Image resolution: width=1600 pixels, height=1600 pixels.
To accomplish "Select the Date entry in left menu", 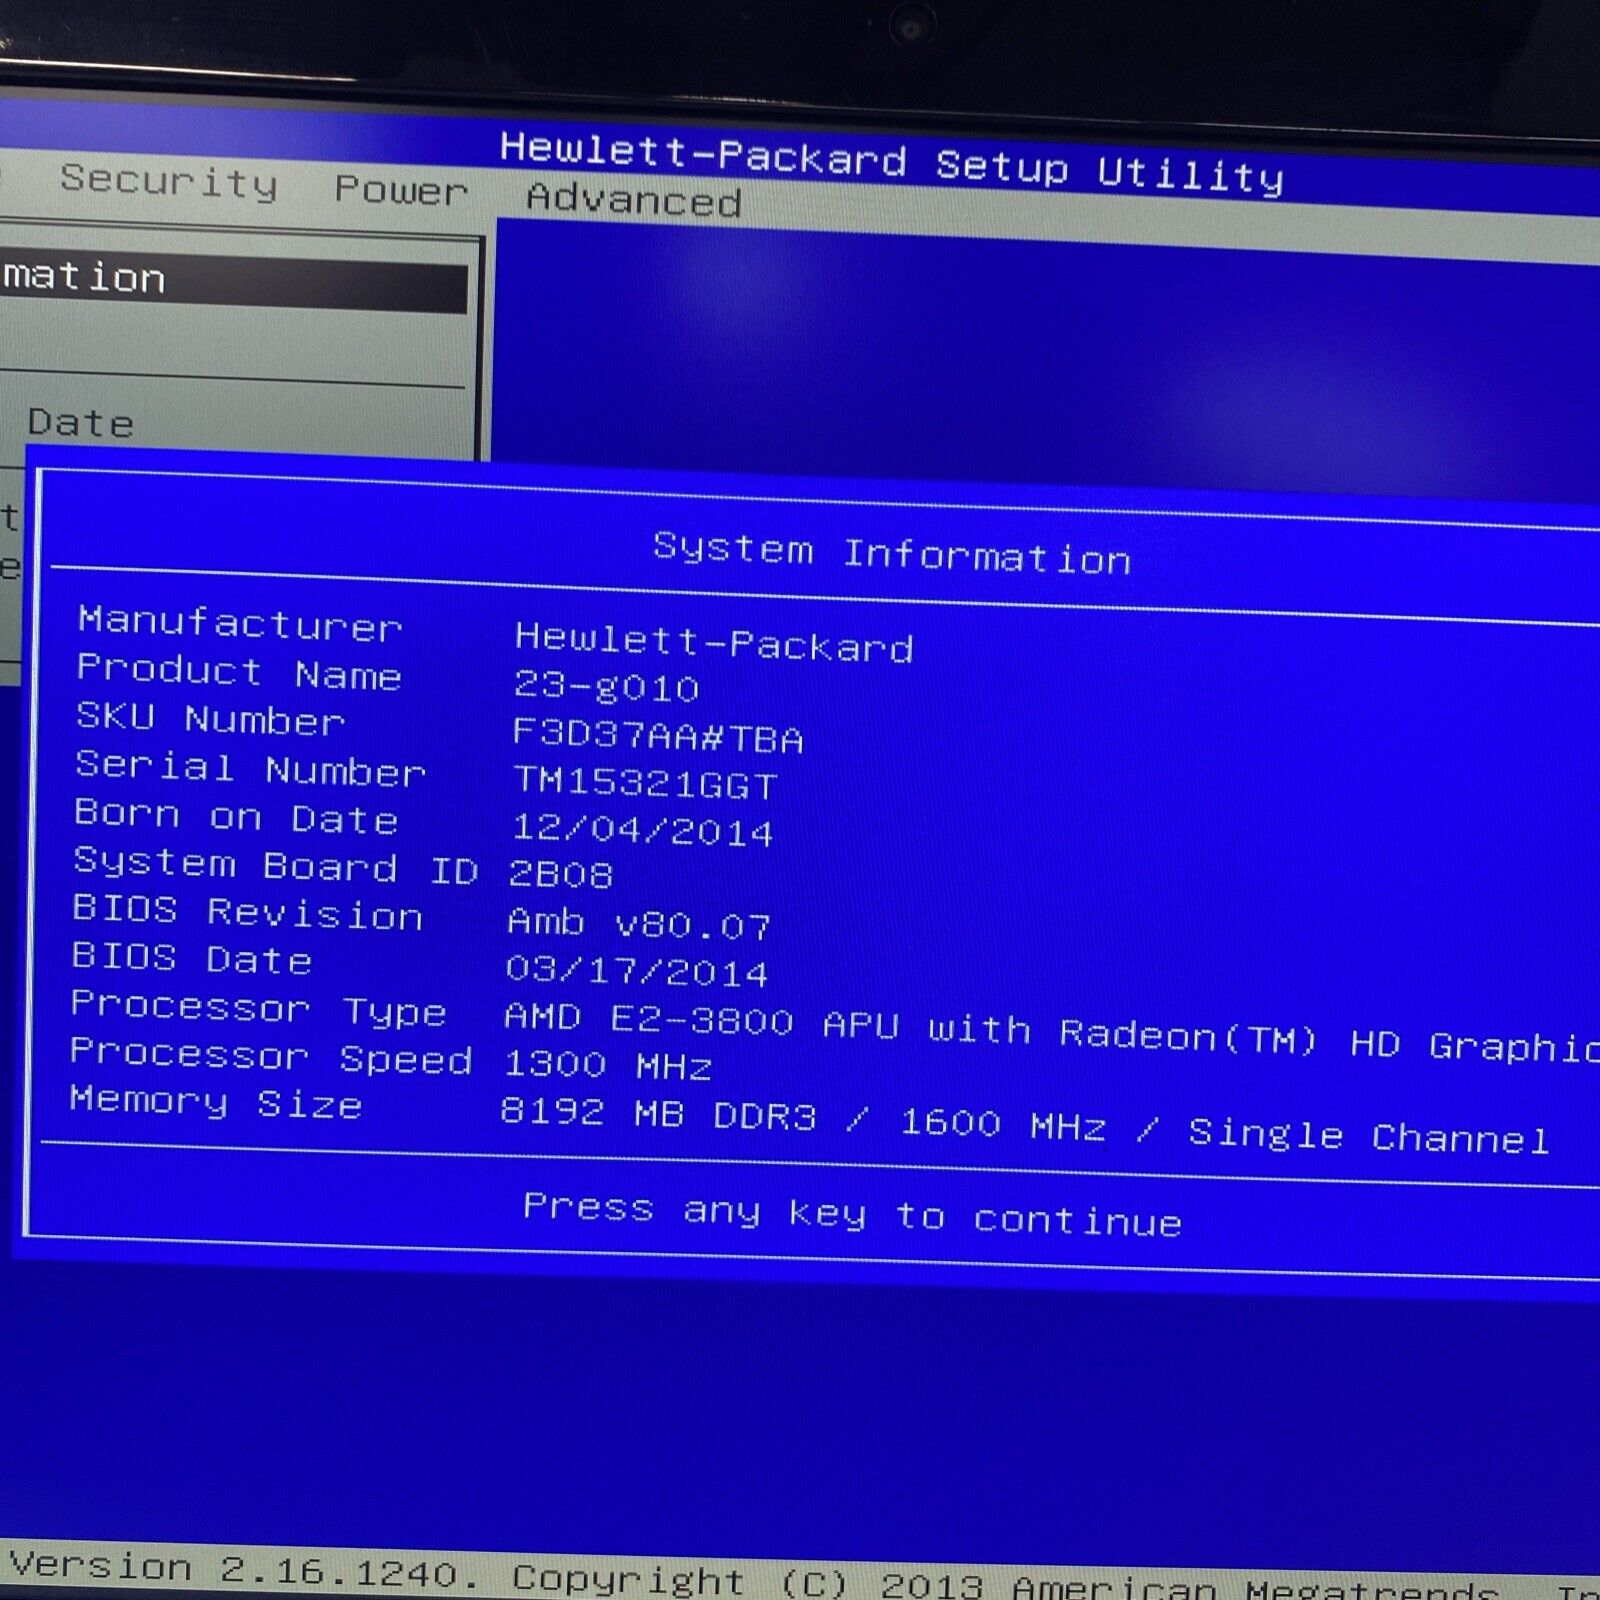I will click(x=80, y=422).
